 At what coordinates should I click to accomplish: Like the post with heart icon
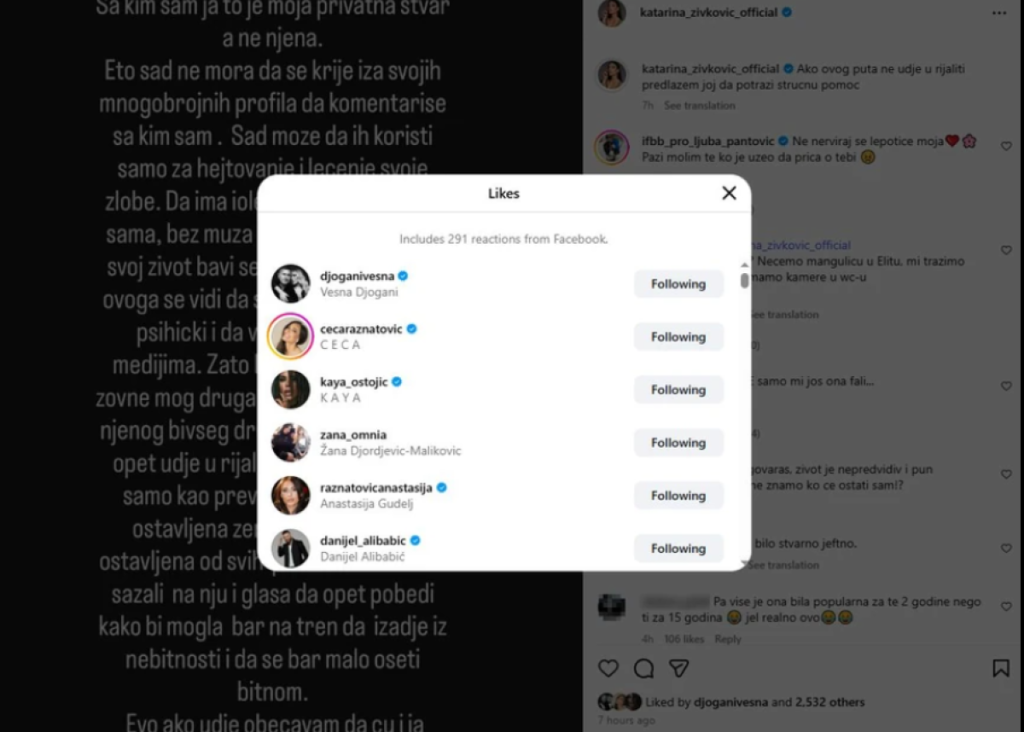[x=608, y=668]
